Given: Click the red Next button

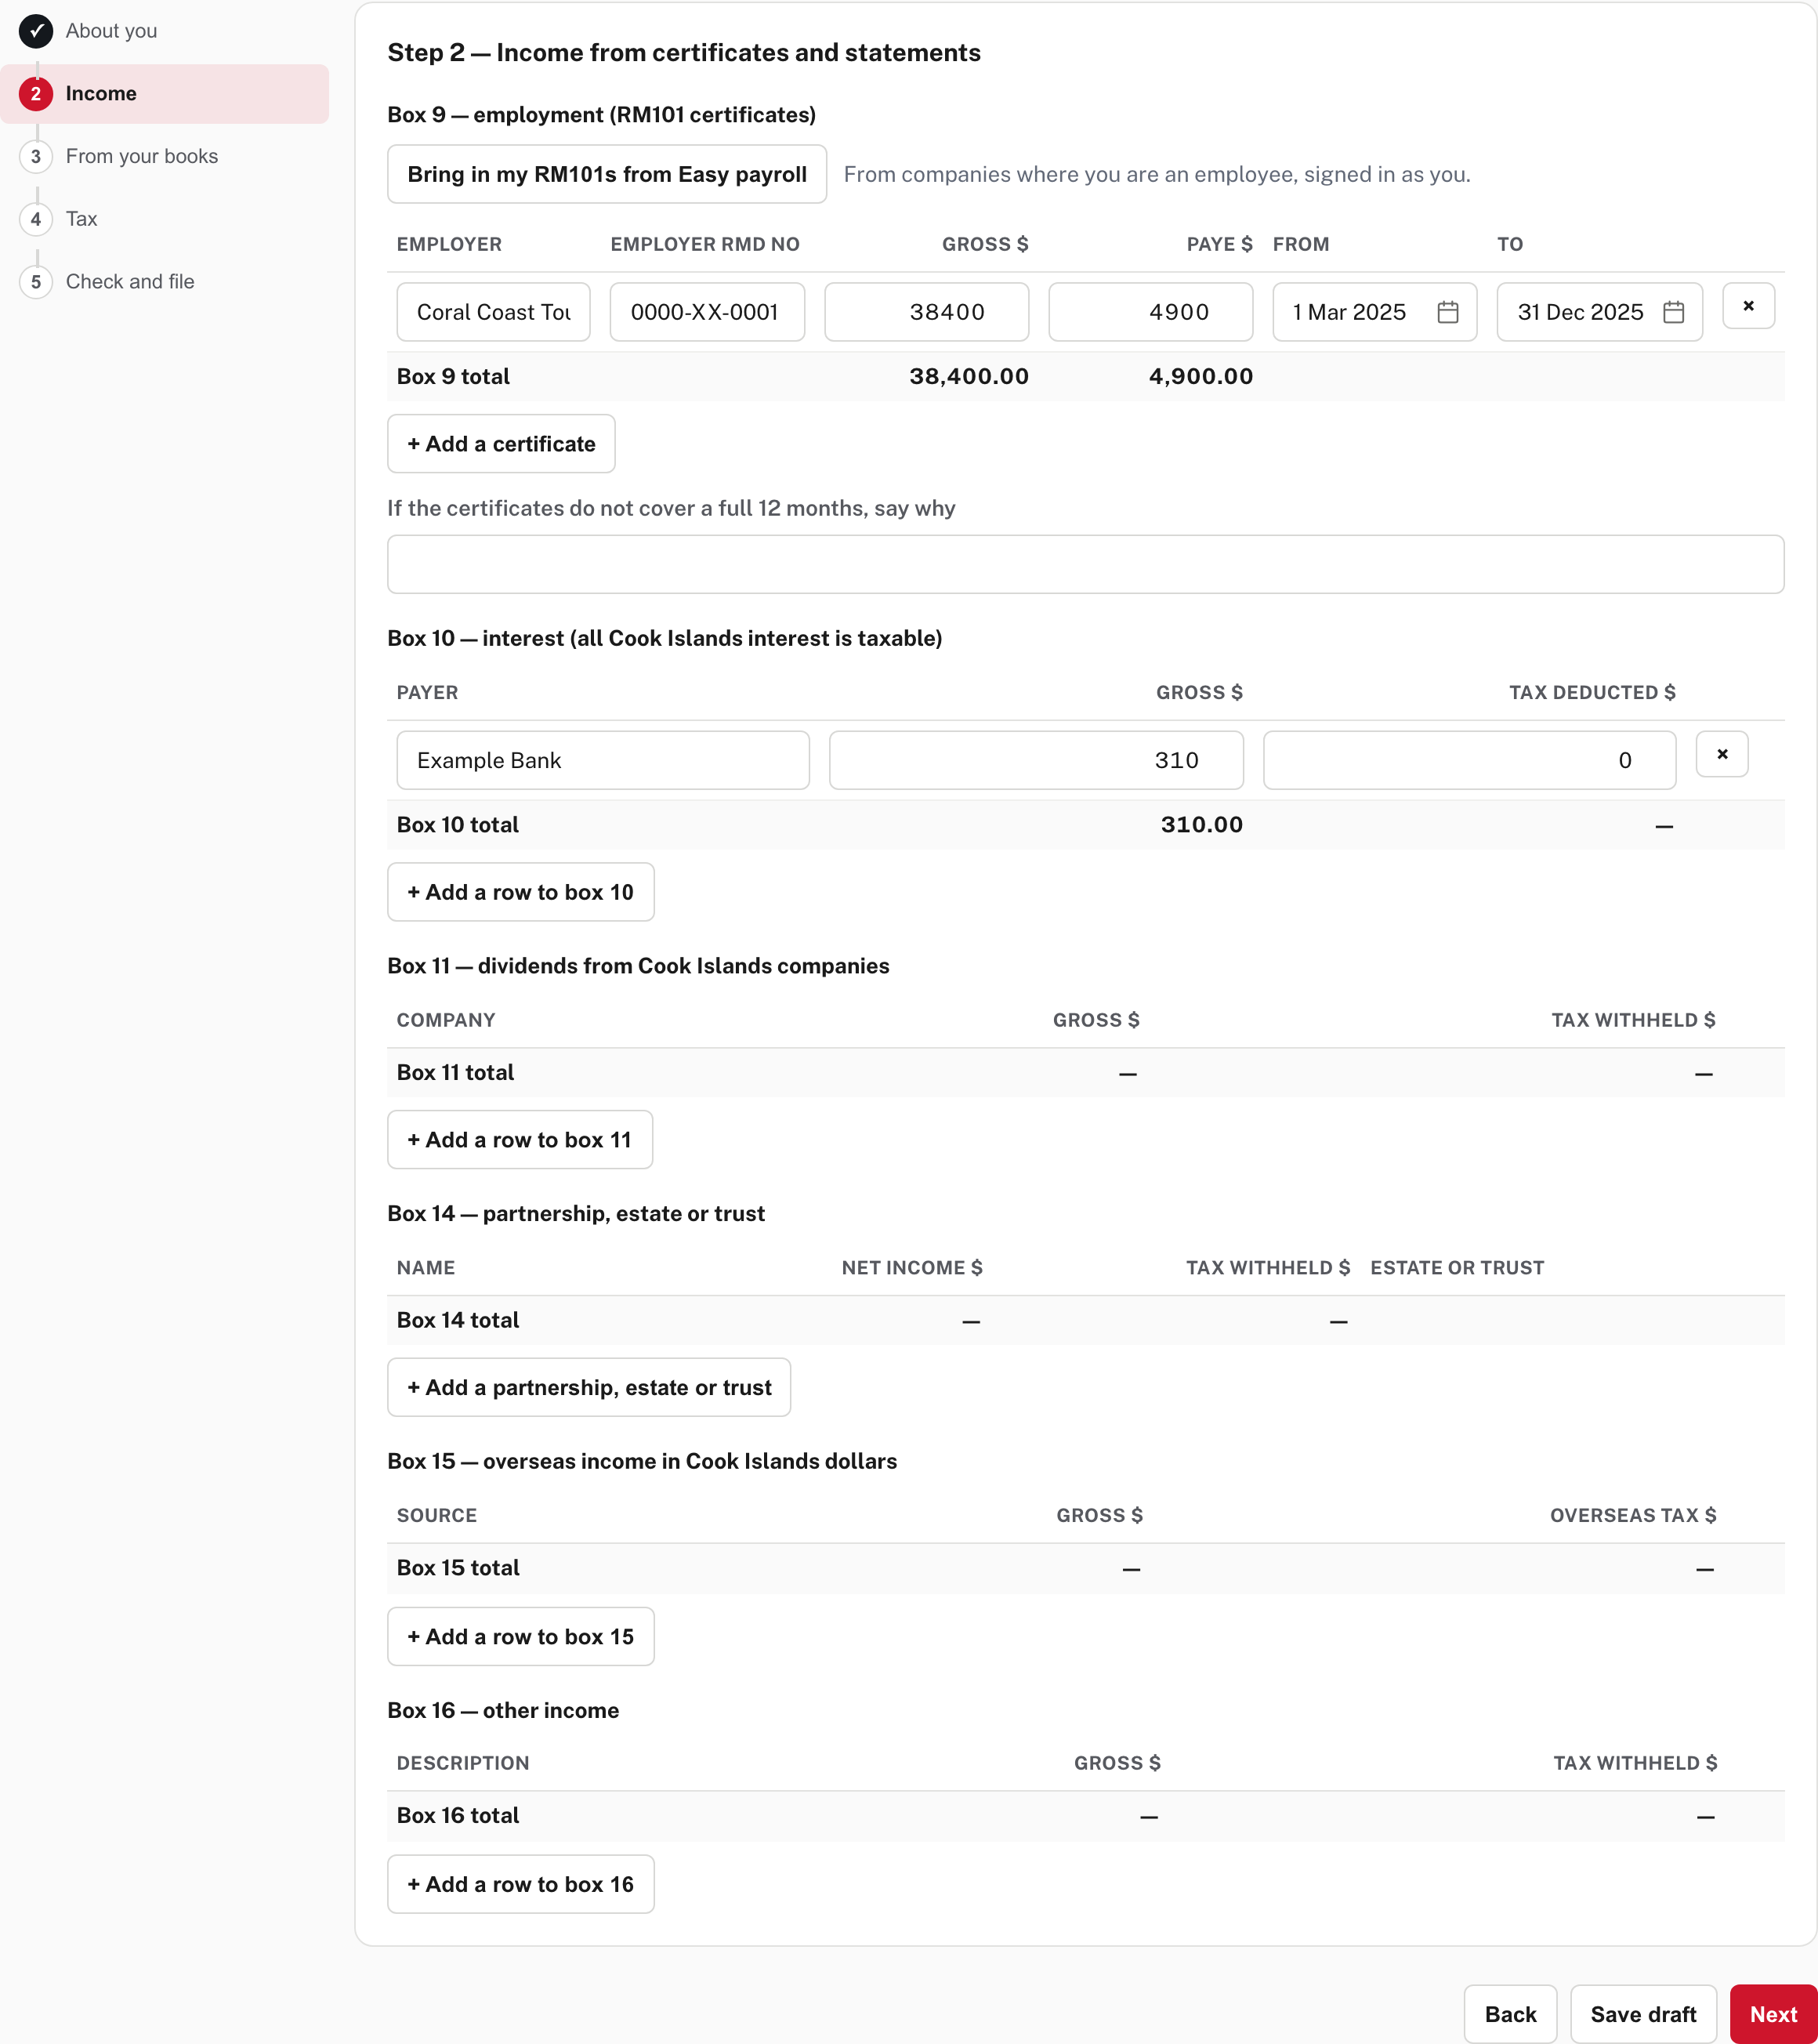Looking at the screenshot, I should coord(1773,2014).
